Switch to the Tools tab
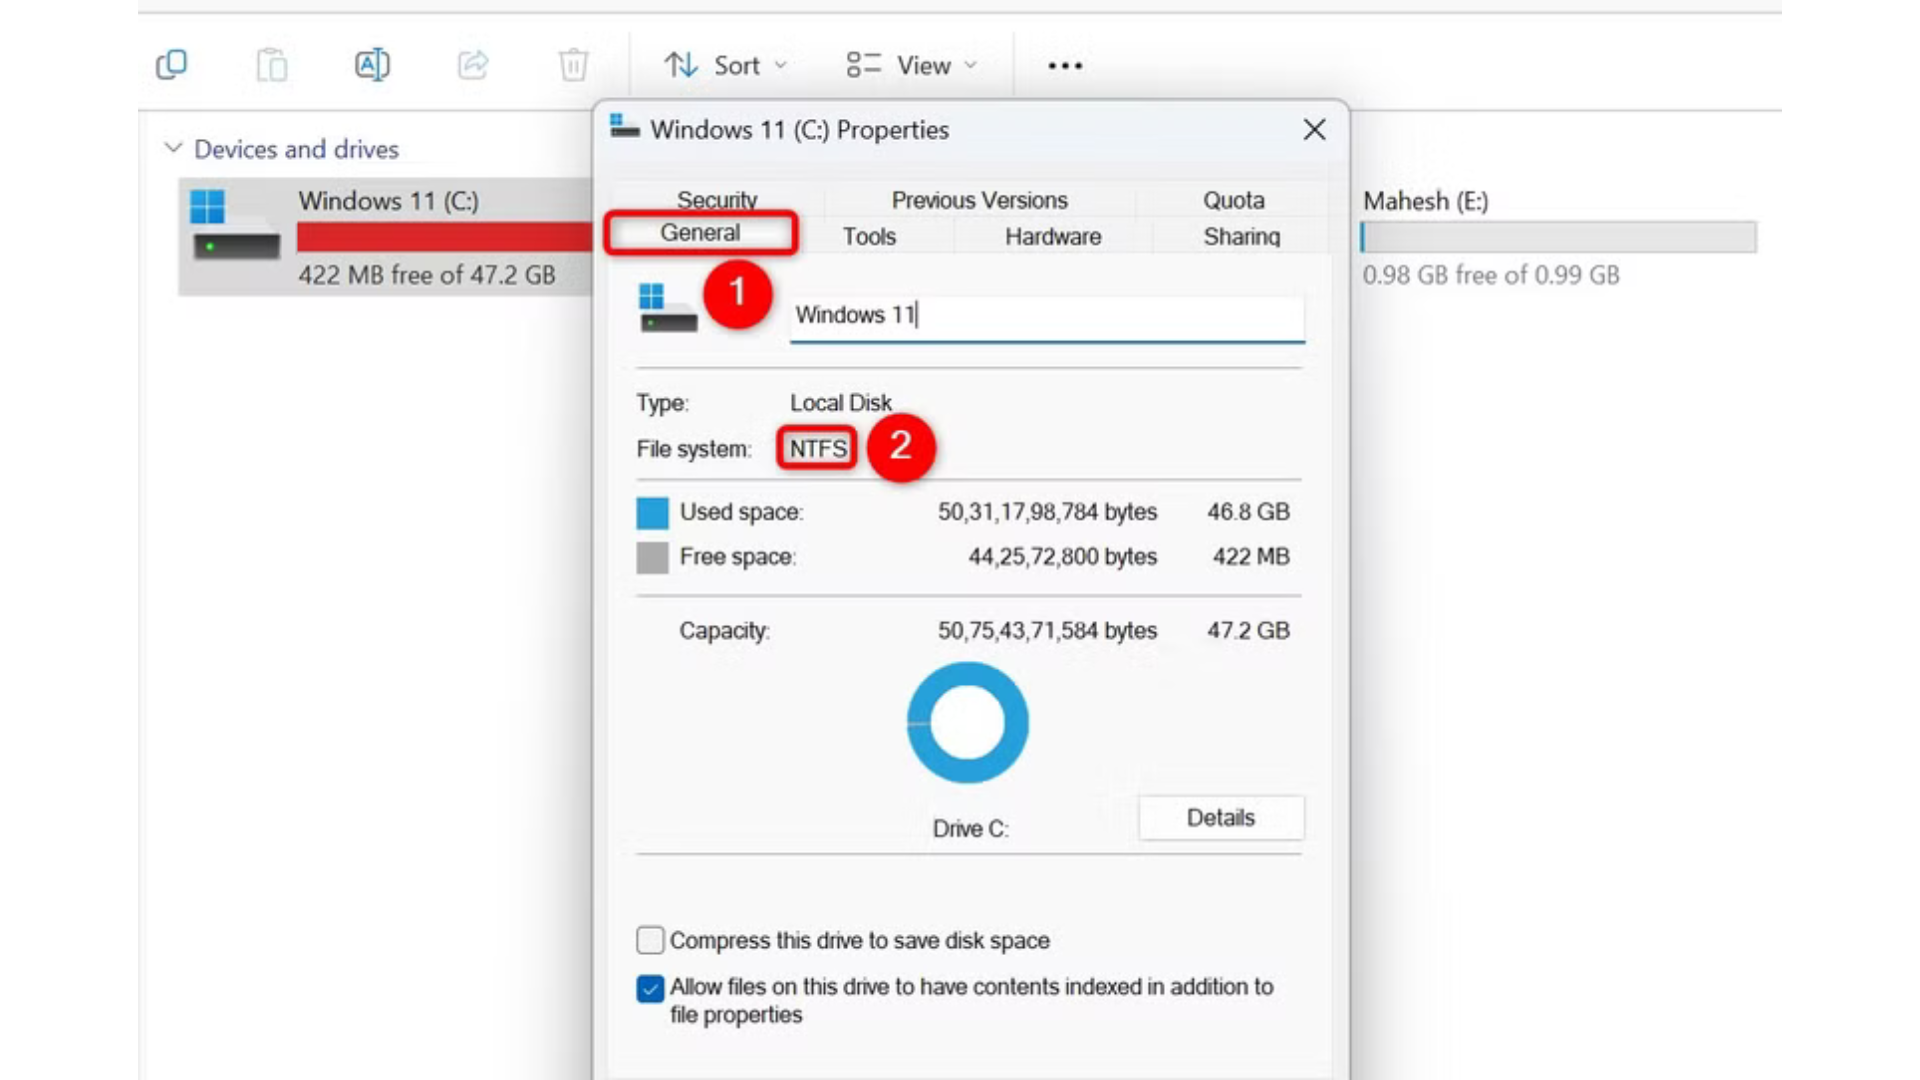The height and width of the screenshot is (1080, 1920). [869, 237]
